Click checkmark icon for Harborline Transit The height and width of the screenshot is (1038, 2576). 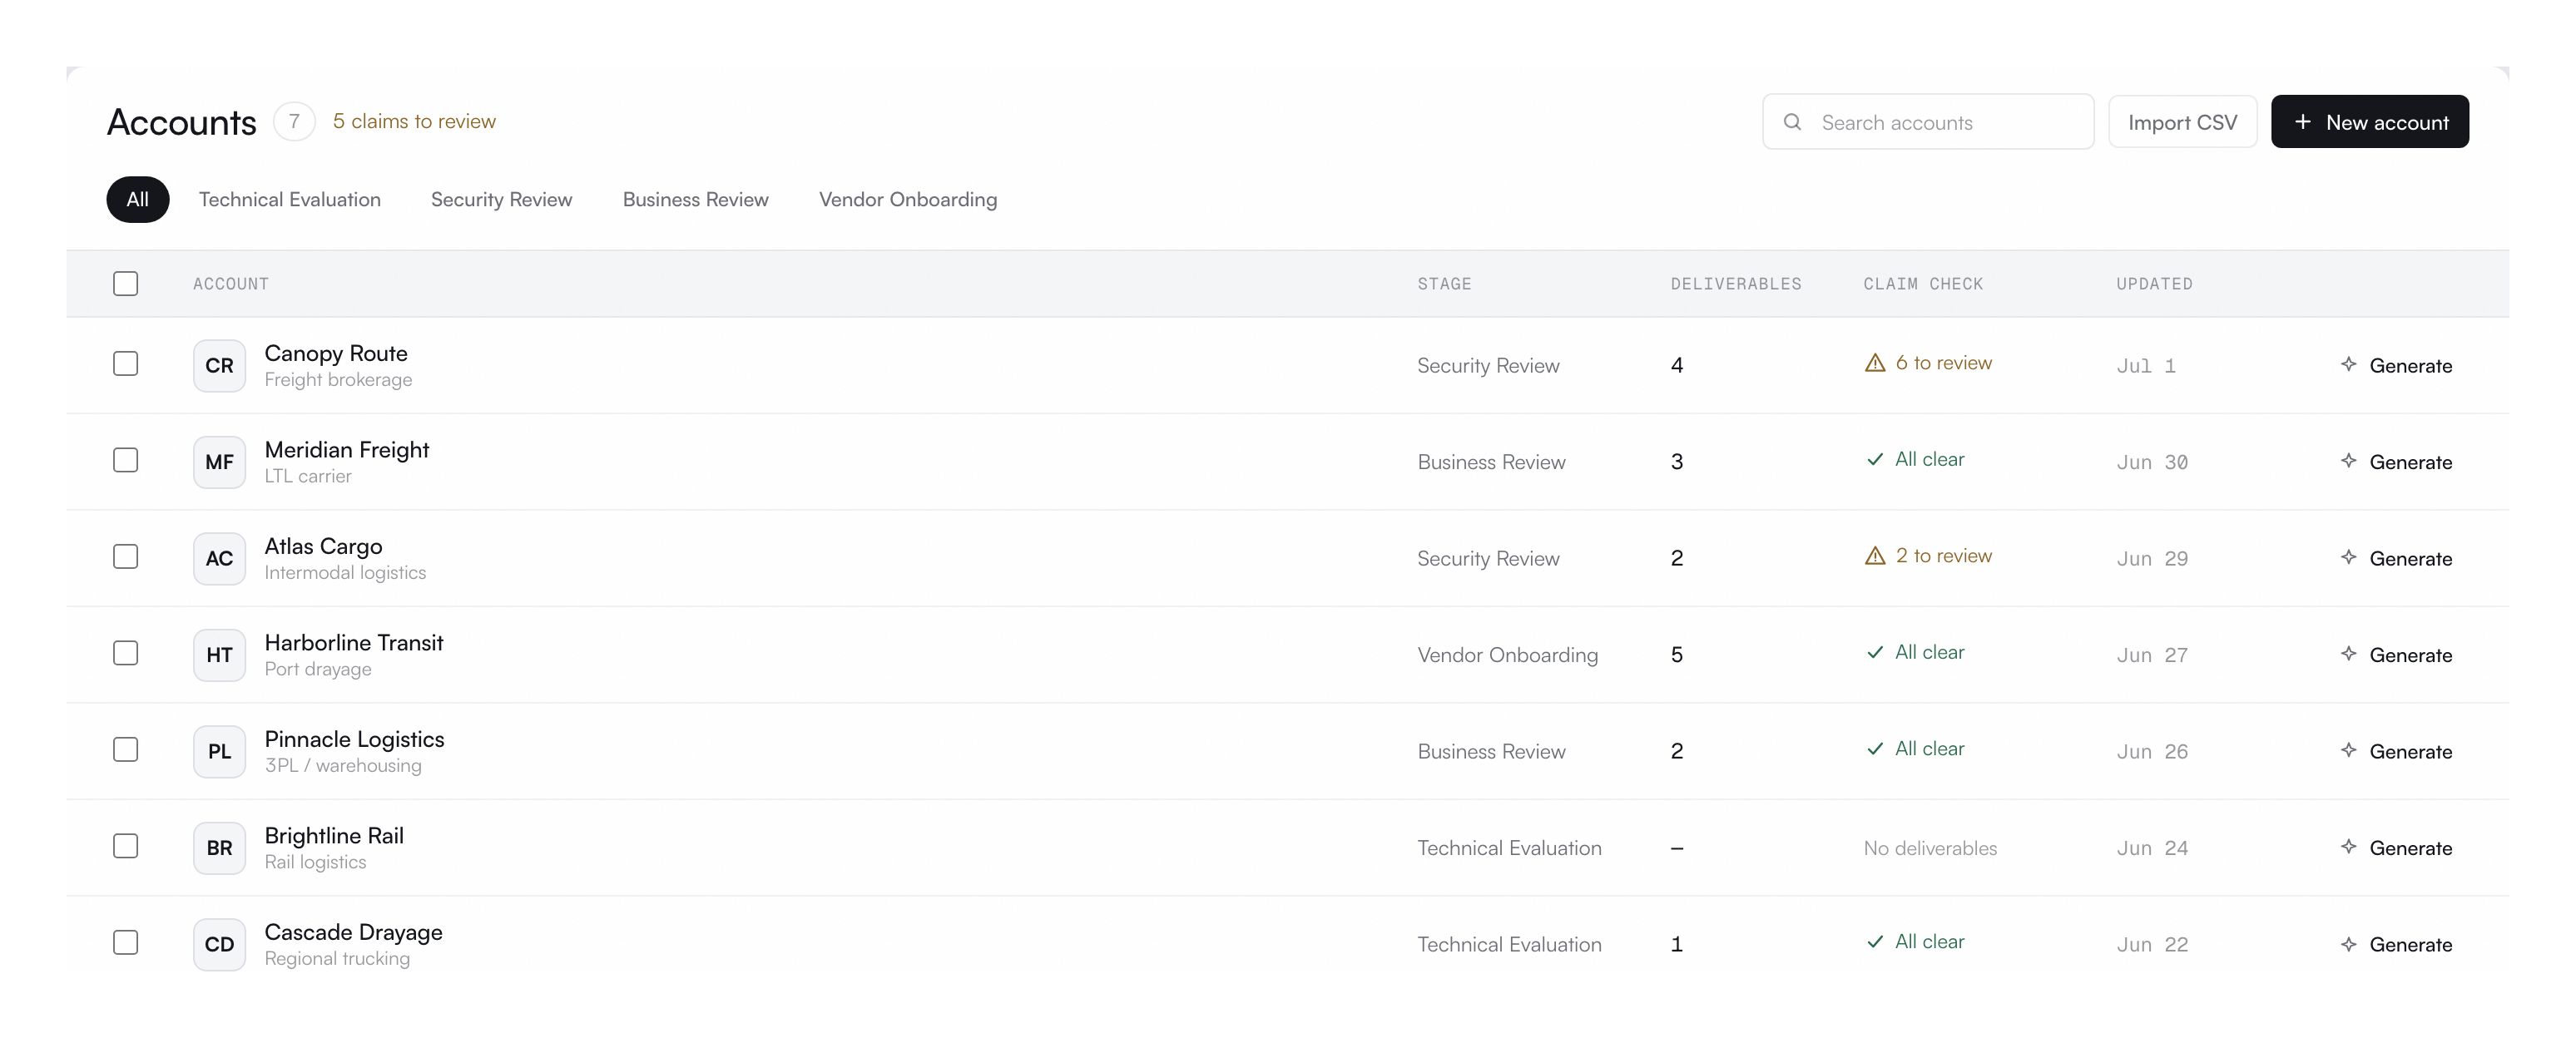tap(1875, 652)
